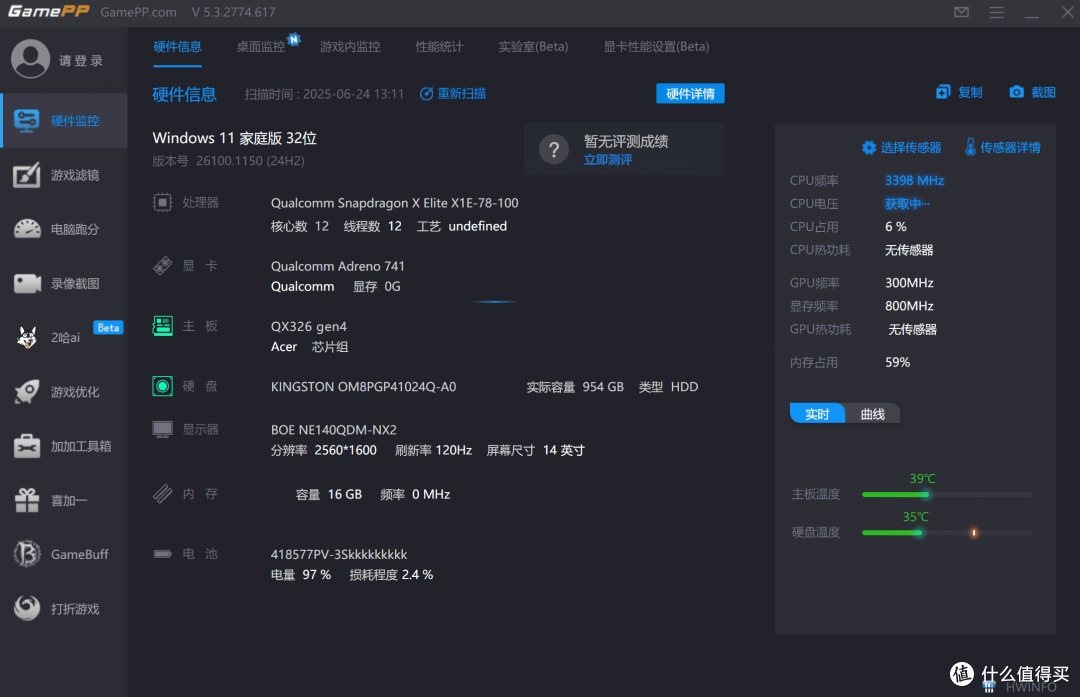Open 2哈ai Beta in sidebar
The image size is (1080, 697).
pos(64,337)
